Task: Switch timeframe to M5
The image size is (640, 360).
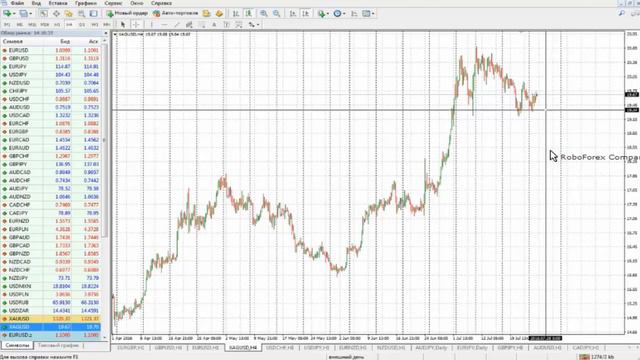Action: (x=19, y=24)
